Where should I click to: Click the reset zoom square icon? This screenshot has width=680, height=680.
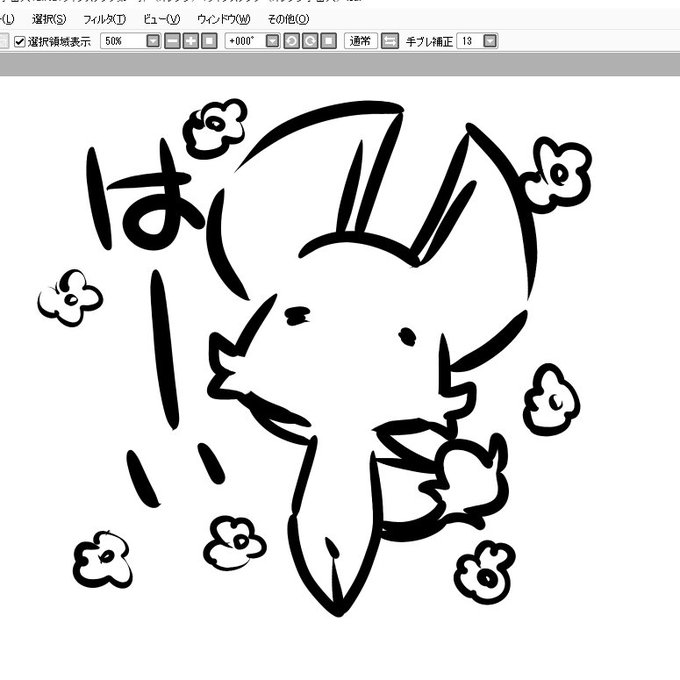tap(209, 41)
